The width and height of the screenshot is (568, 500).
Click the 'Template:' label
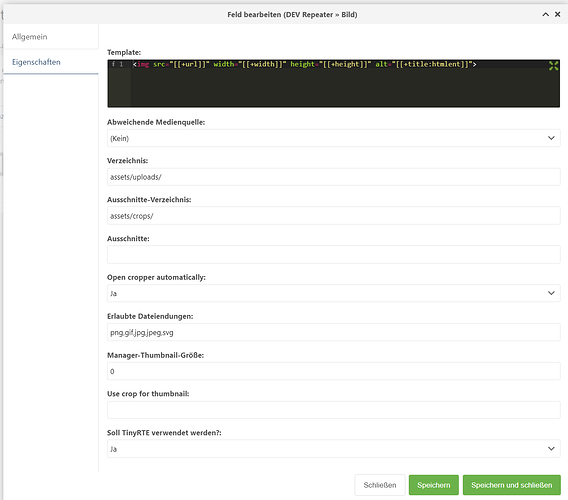coord(124,52)
